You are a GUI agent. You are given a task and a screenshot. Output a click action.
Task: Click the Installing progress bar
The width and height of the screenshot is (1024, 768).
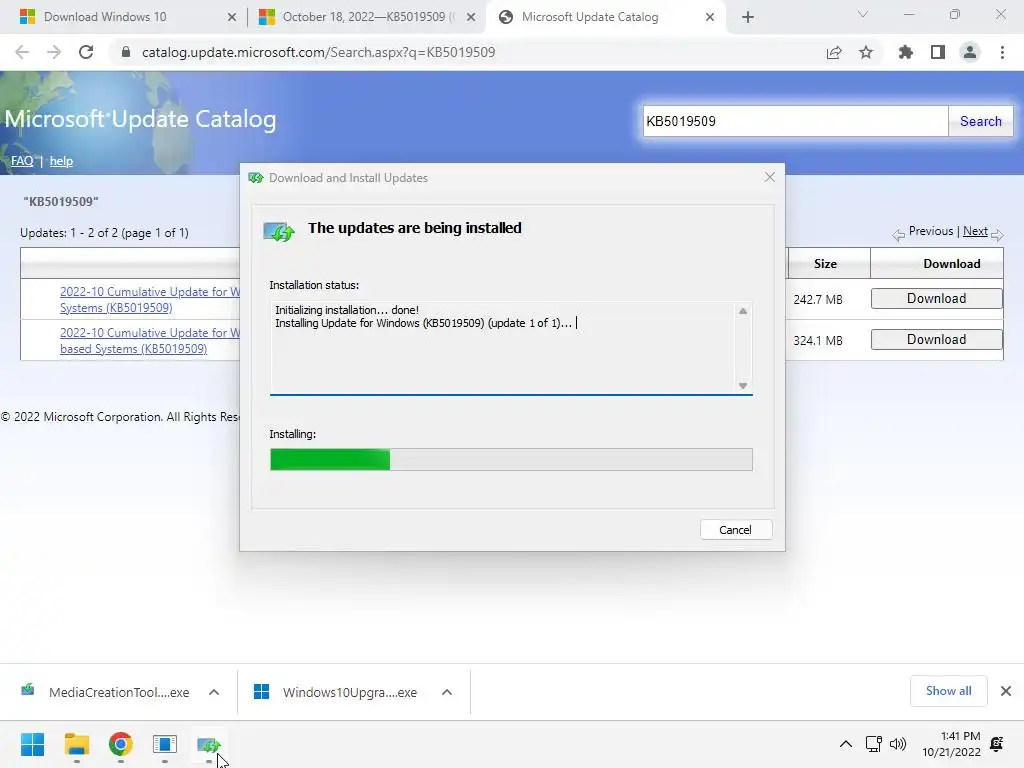tap(511, 459)
